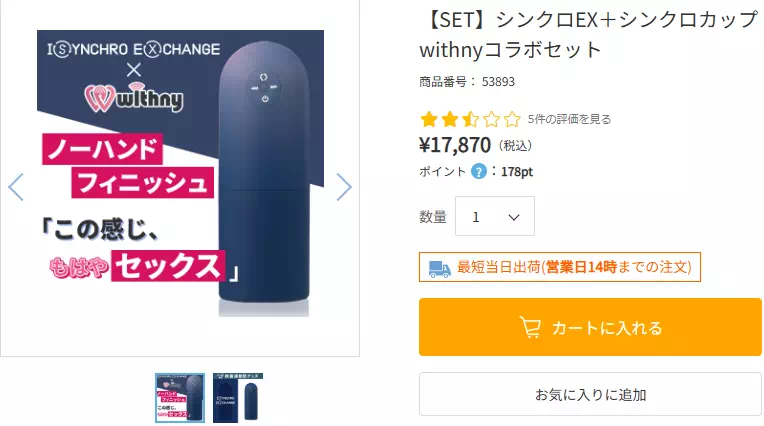Show the previous product image
Viewport: 764px width, 426px height.
point(16,187)
